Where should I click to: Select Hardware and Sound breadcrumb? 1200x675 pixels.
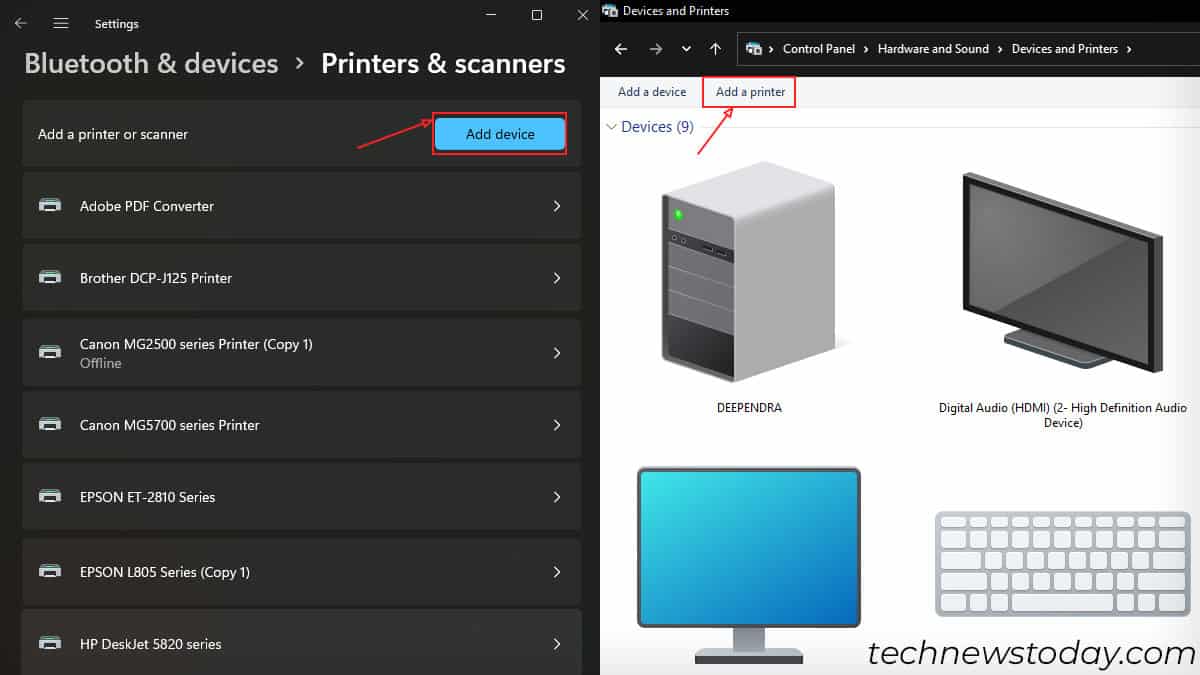tap(933, 49)
